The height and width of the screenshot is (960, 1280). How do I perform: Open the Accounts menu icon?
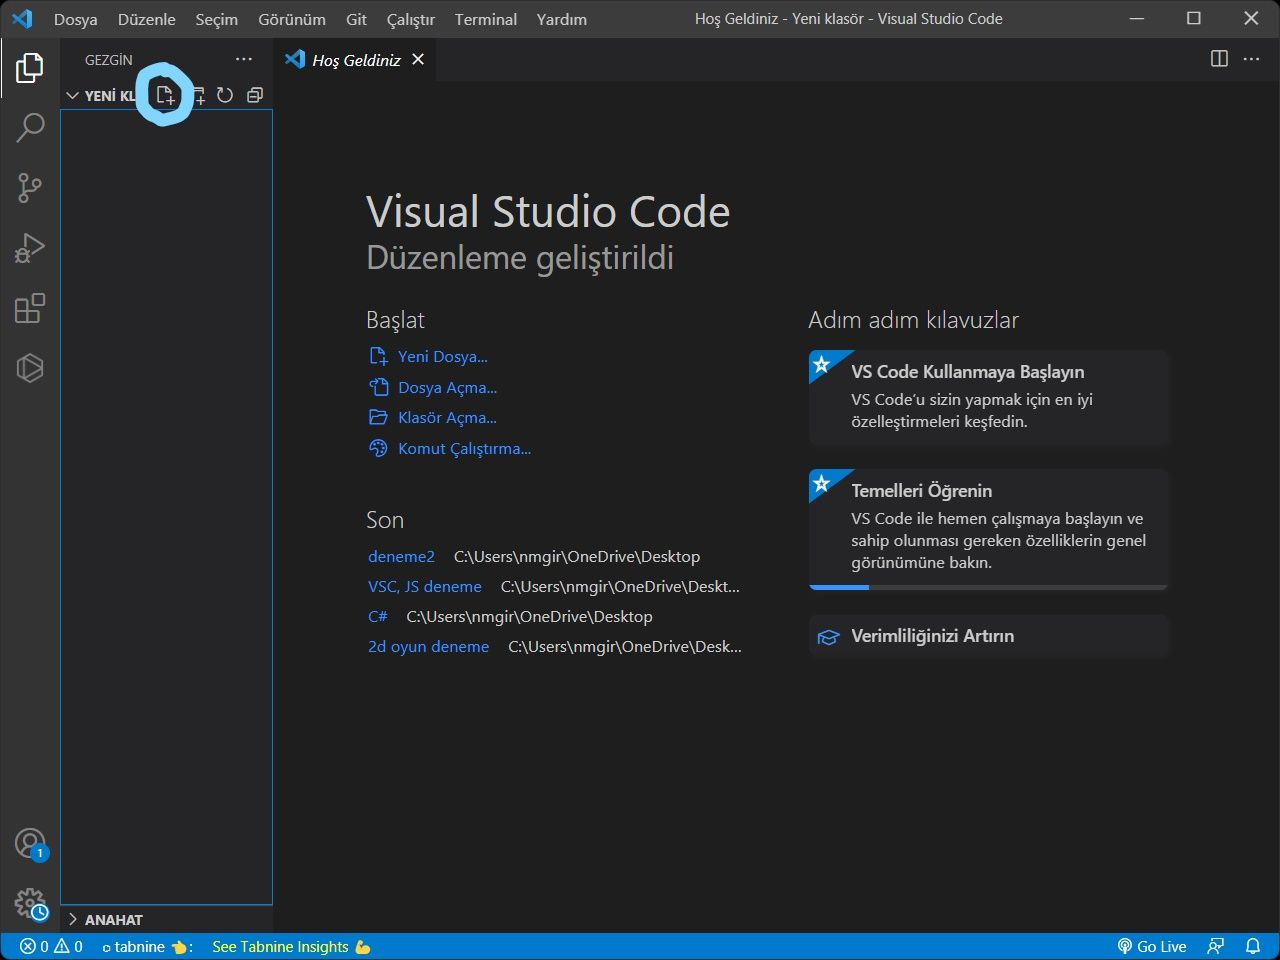[x=30, y=843]
